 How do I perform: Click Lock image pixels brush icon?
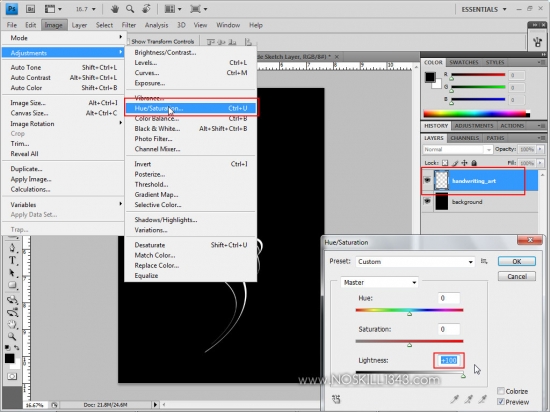tap(455, 163)
